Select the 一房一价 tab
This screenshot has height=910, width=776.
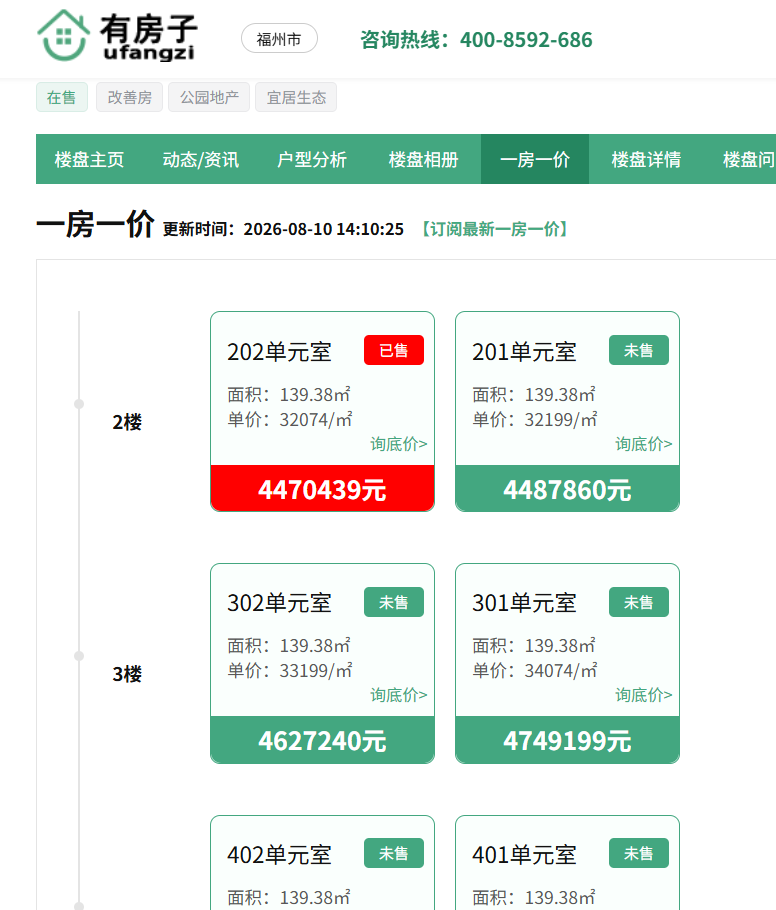[535, 159]
